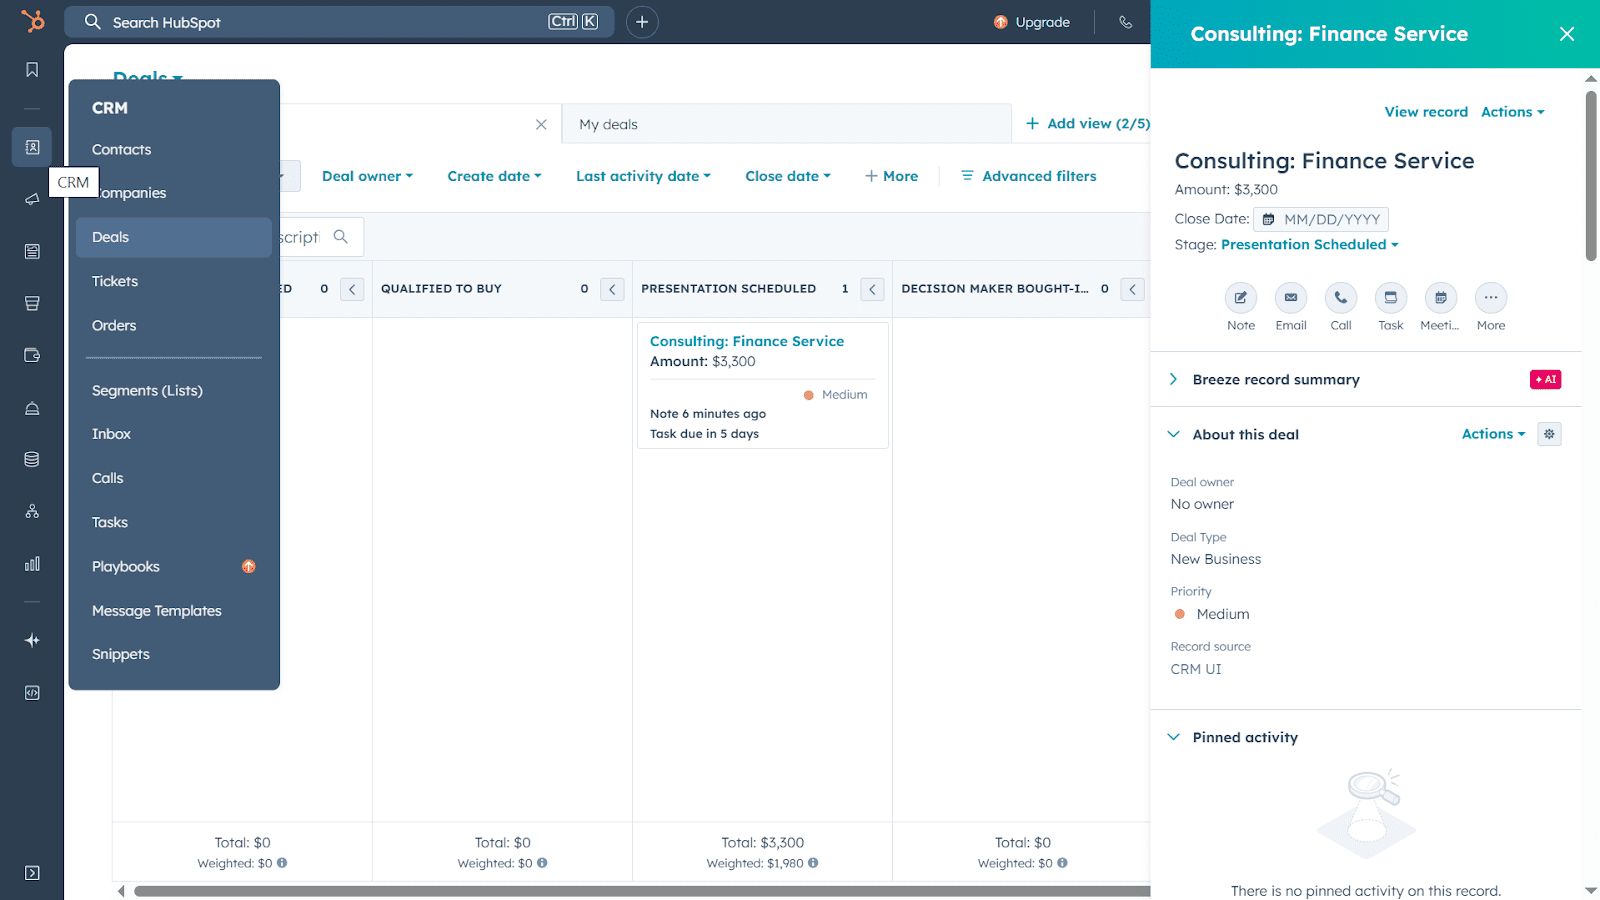Screen dimensions: 1600x900
Task: Collapse the About this deal section
Action: [x=1174, y=434]
